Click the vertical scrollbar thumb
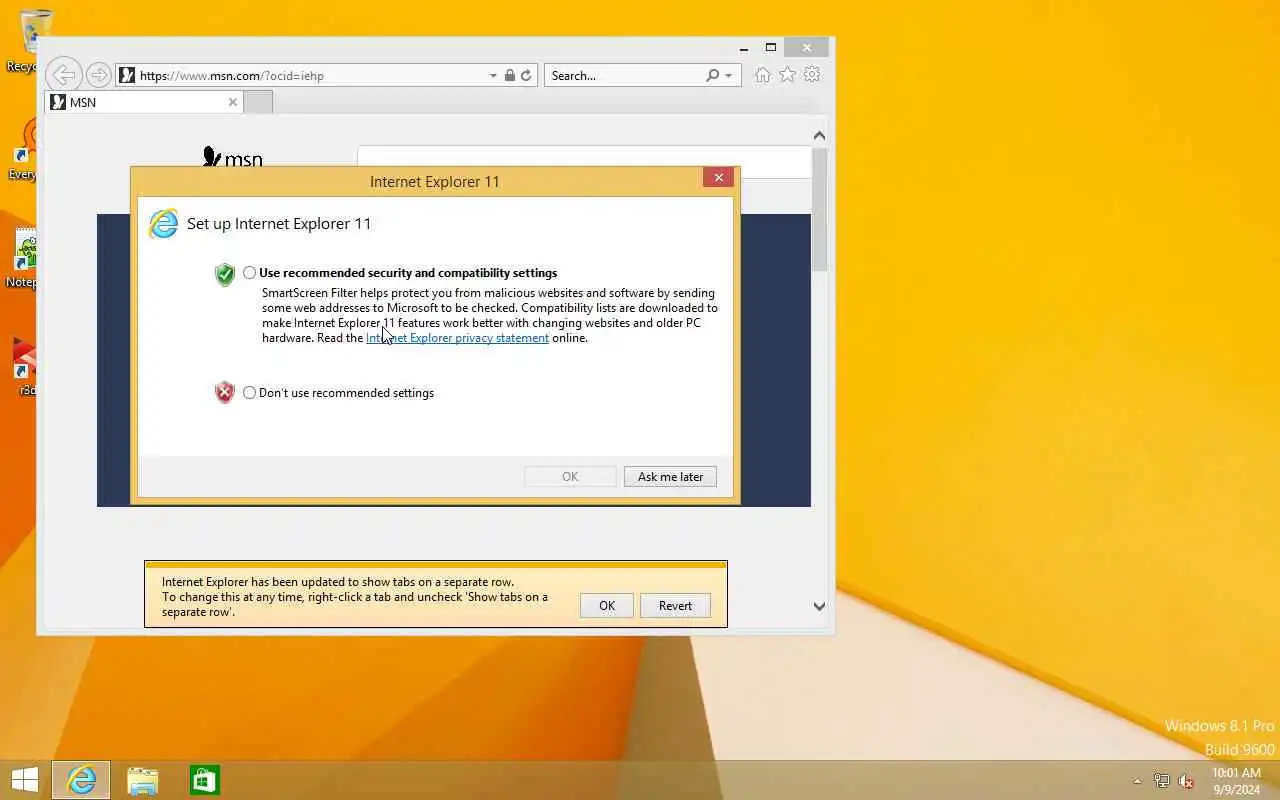 (819, 209)
